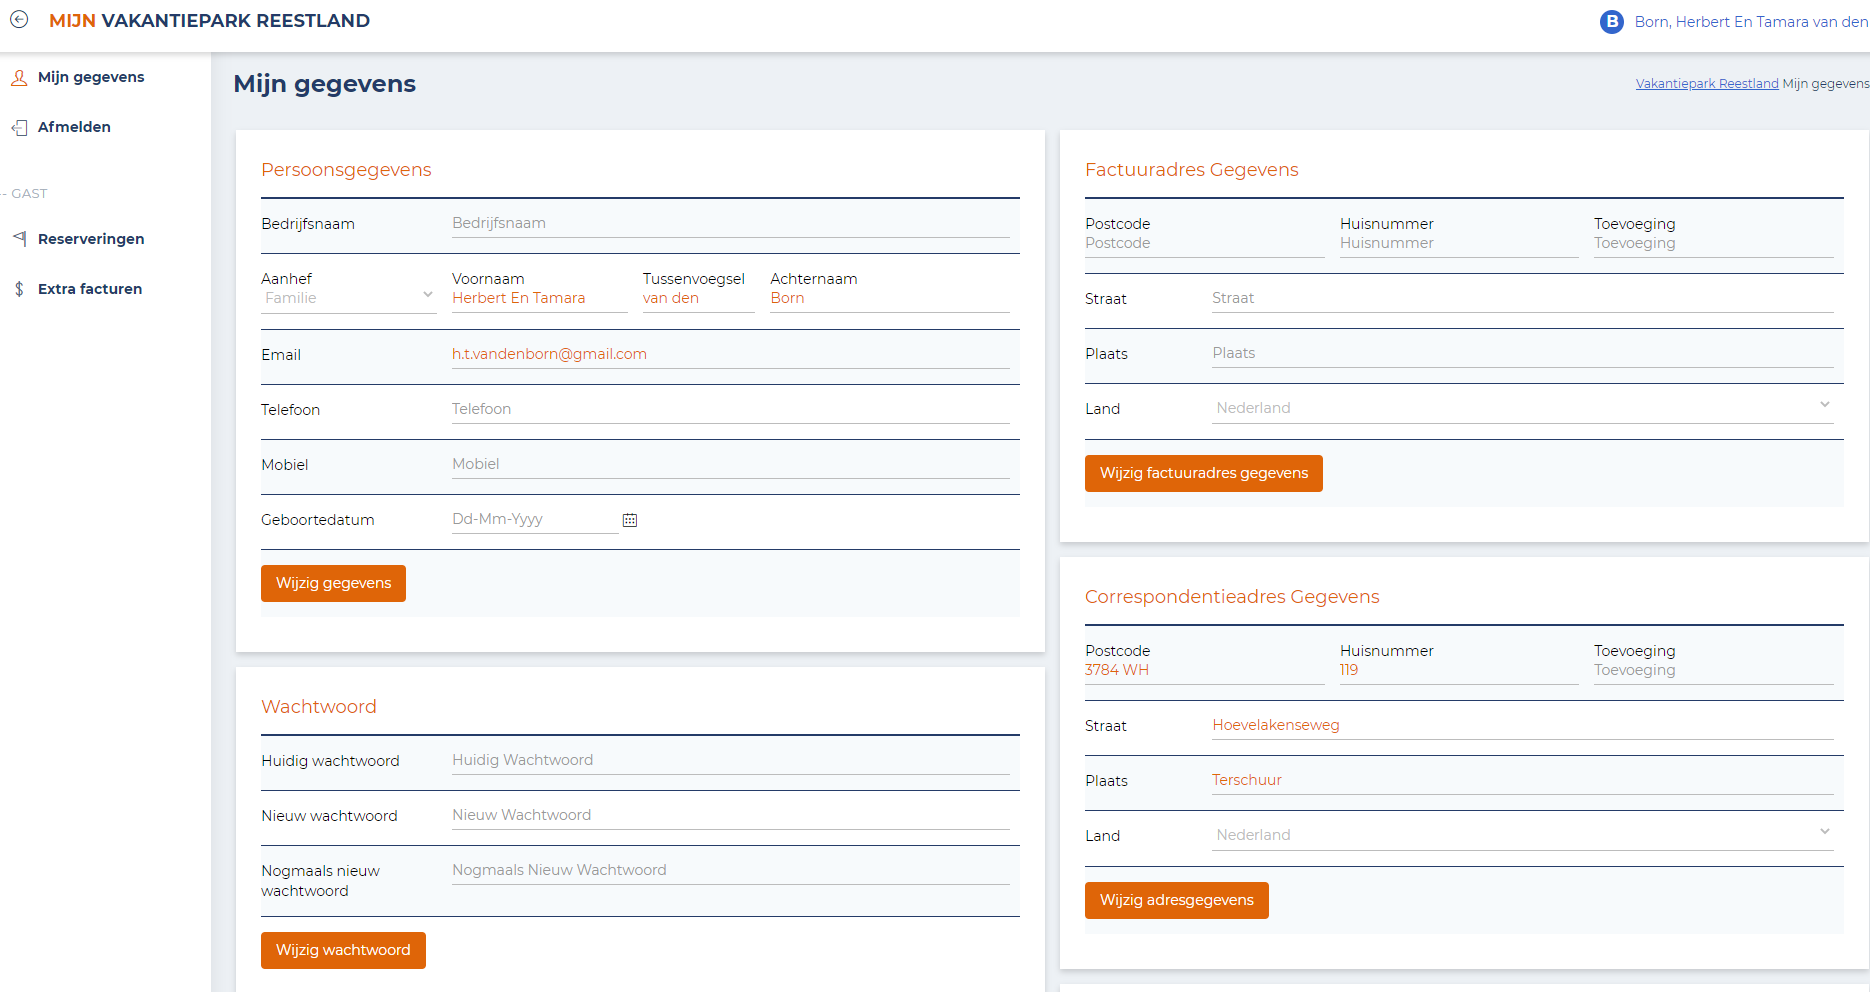Focus the Voornaam field with Herbert En Tamara
The width and height of the screenshot is (1870, 992).
tap(539, 299)
